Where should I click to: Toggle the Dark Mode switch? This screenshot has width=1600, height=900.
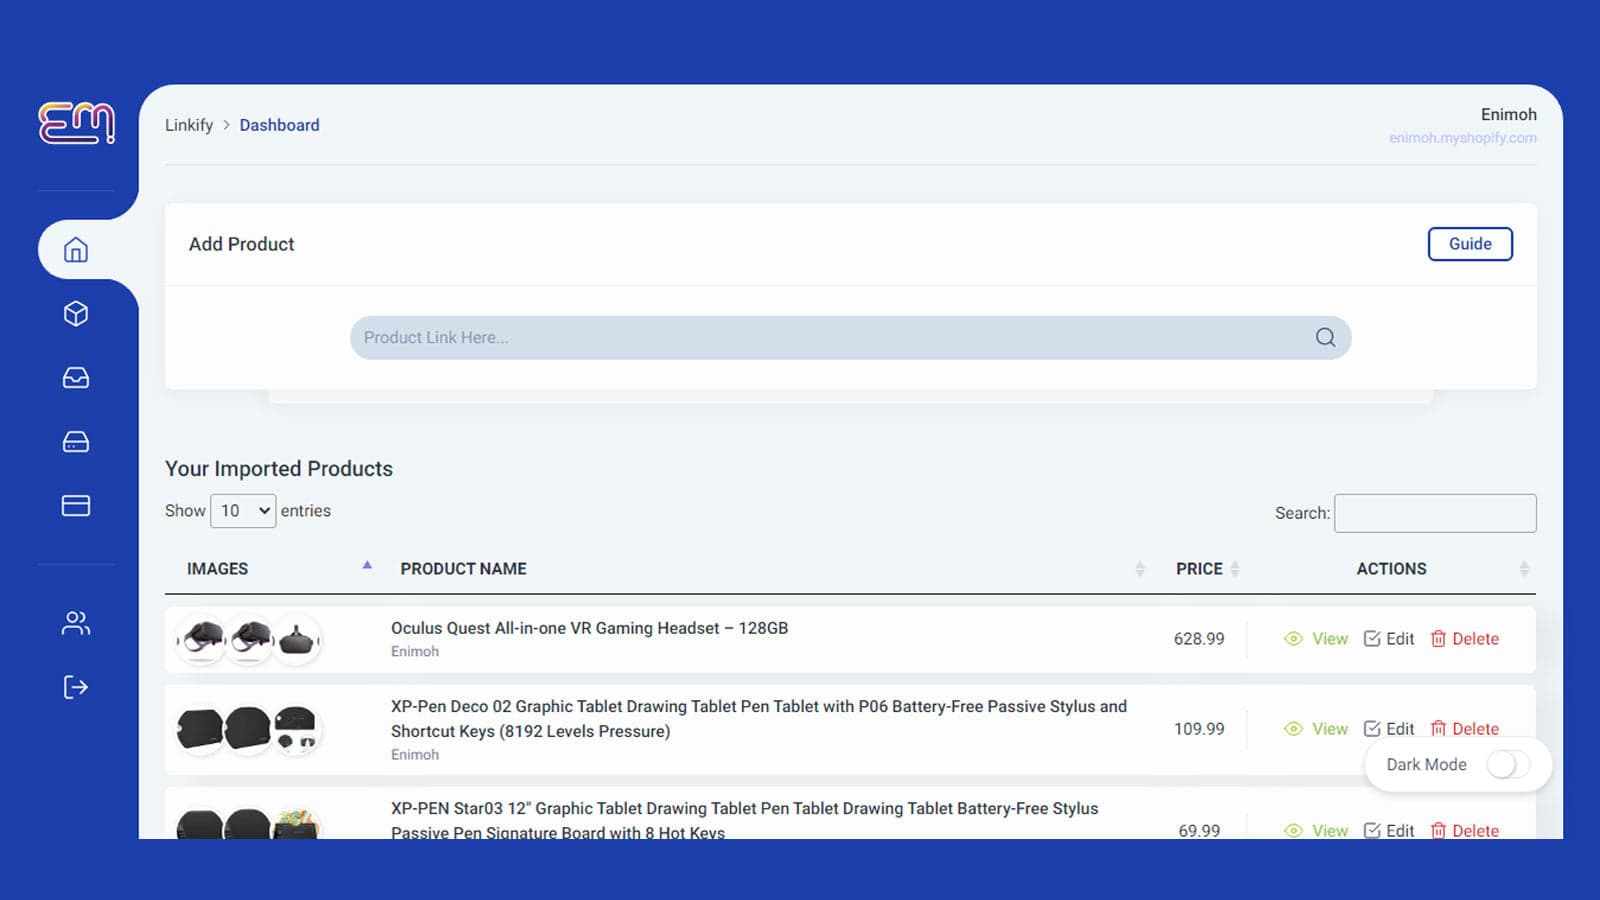point(1504,764)
